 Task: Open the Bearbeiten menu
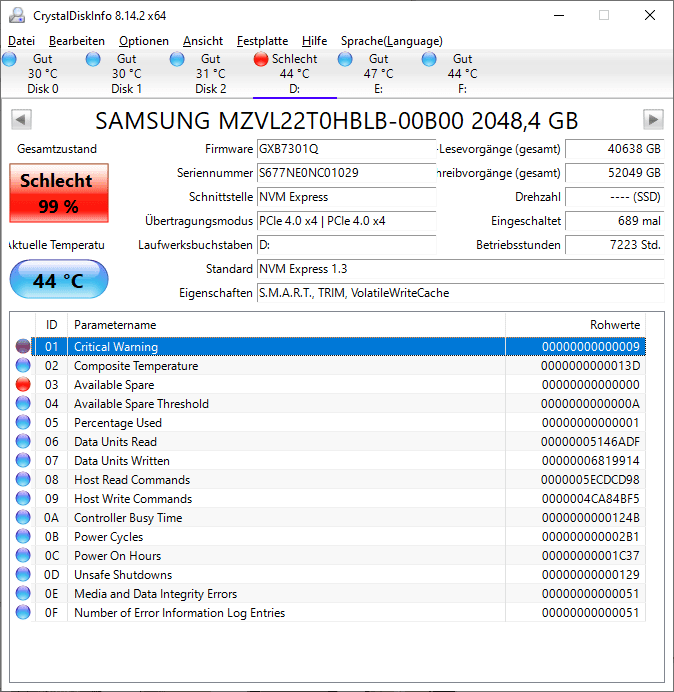(x=77, y=41)
